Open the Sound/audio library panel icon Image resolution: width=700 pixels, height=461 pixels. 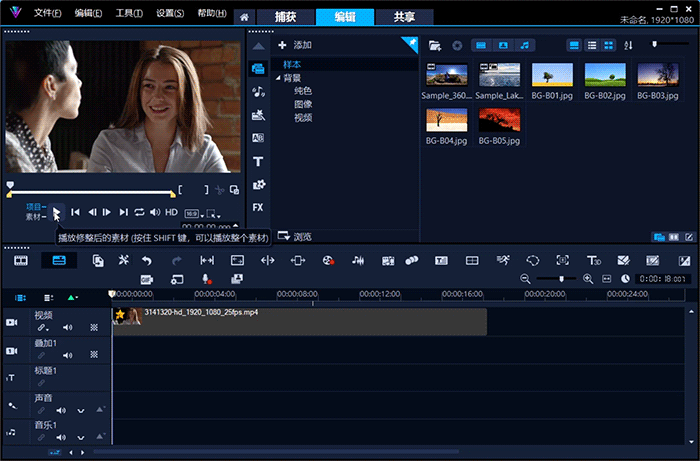tap(258, 92)
